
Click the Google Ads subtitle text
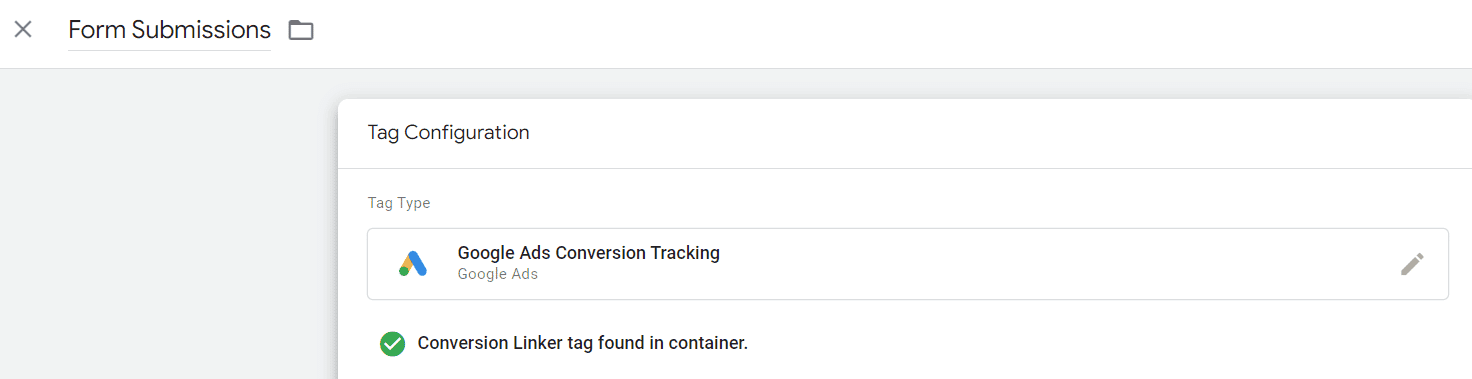click(497, 274)
